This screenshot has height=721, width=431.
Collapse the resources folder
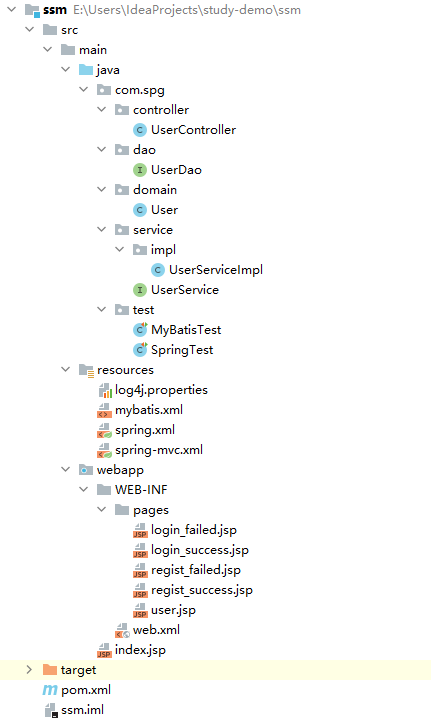66,369
